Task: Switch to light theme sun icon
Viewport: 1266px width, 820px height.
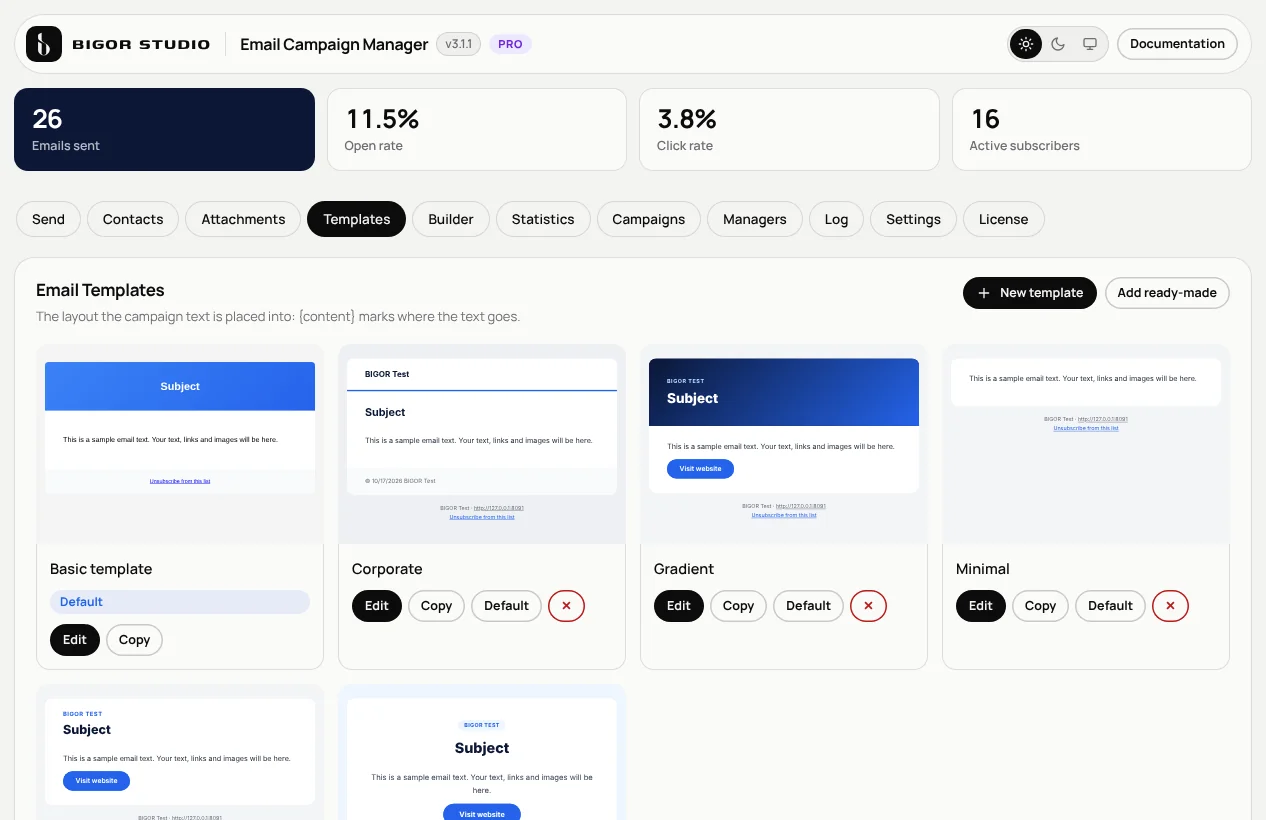Action: point(1026,44)
